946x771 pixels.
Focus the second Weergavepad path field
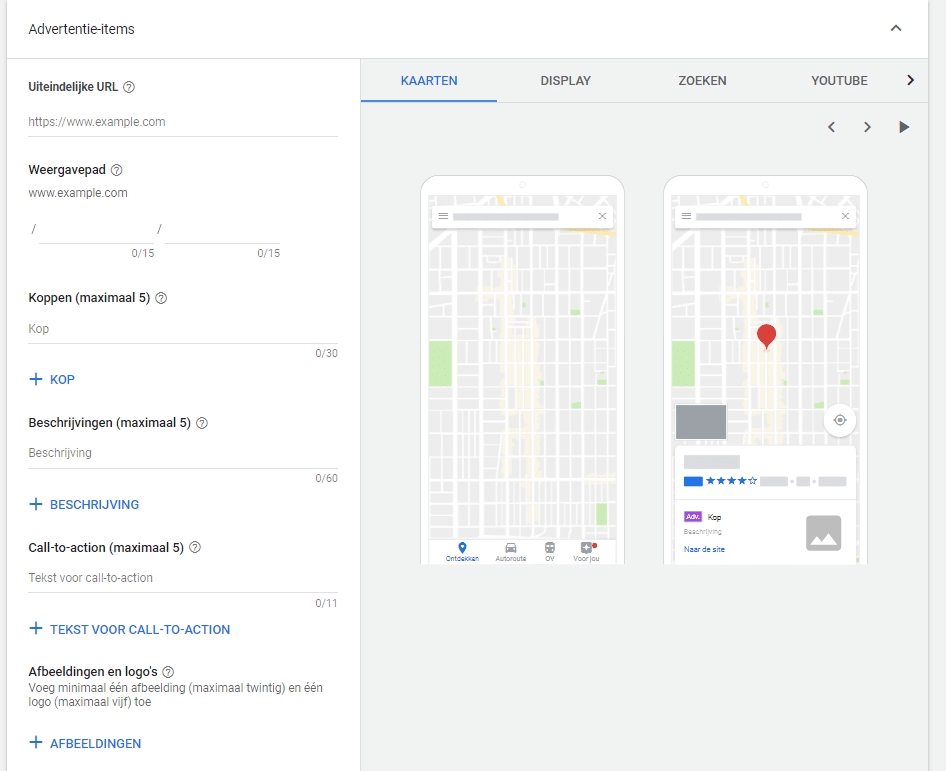coord(223,230)
